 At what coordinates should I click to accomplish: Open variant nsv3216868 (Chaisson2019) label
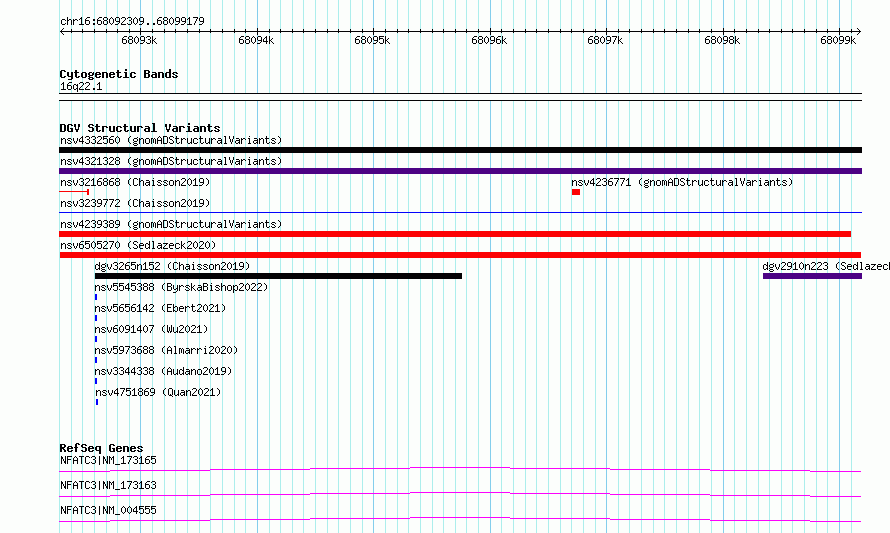tap(135, 182)
